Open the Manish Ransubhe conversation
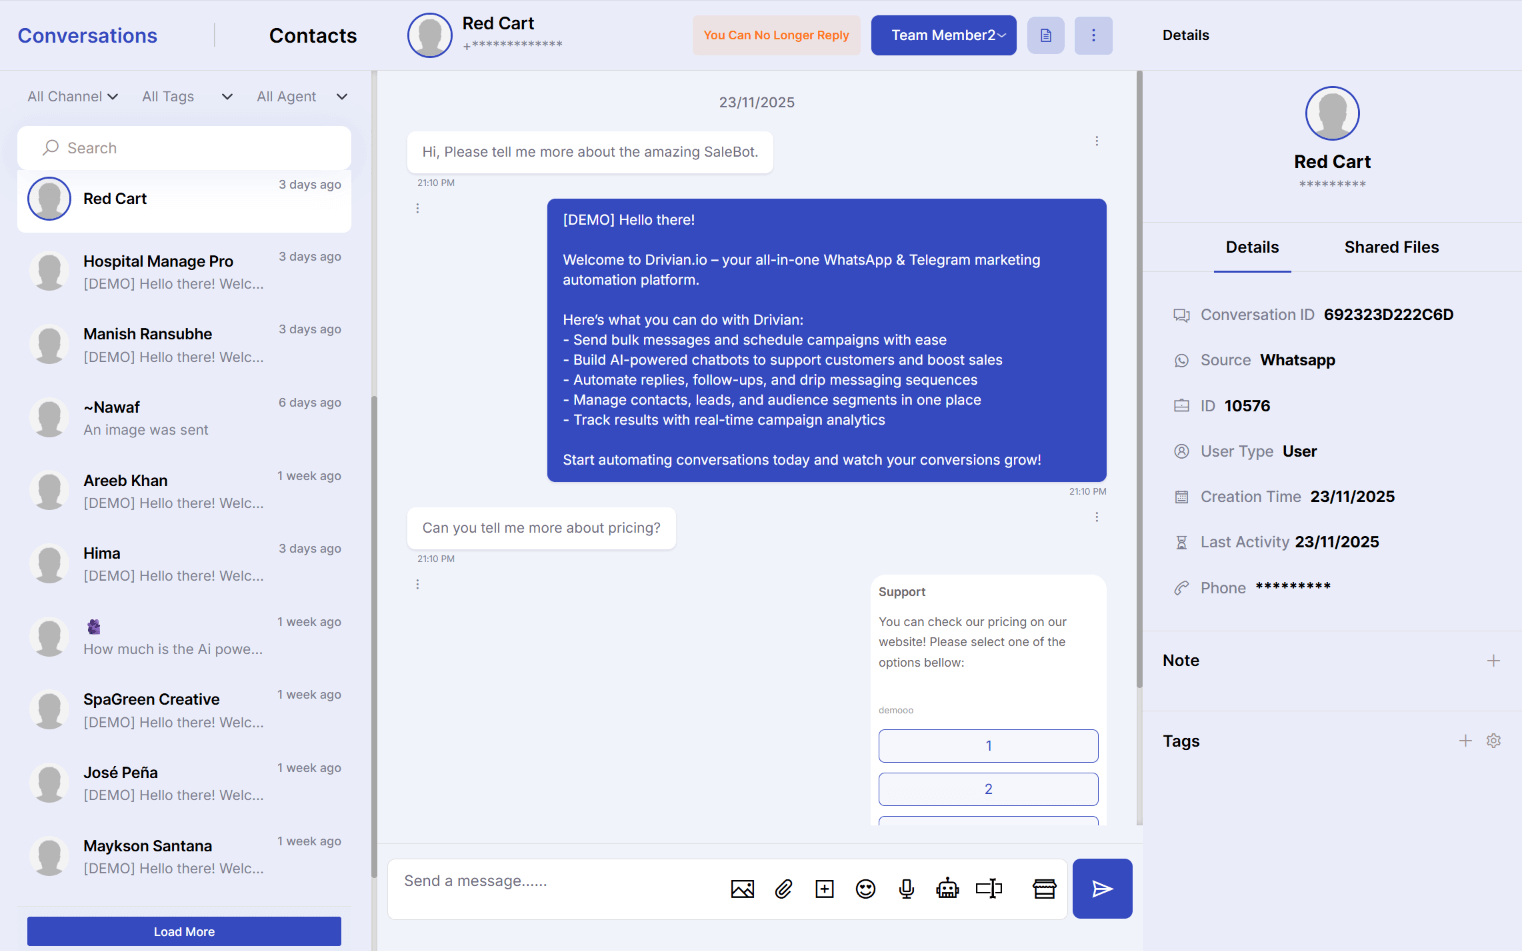Screen dimensions: 1522x951 pyautogui.click(x=184, y=345)
